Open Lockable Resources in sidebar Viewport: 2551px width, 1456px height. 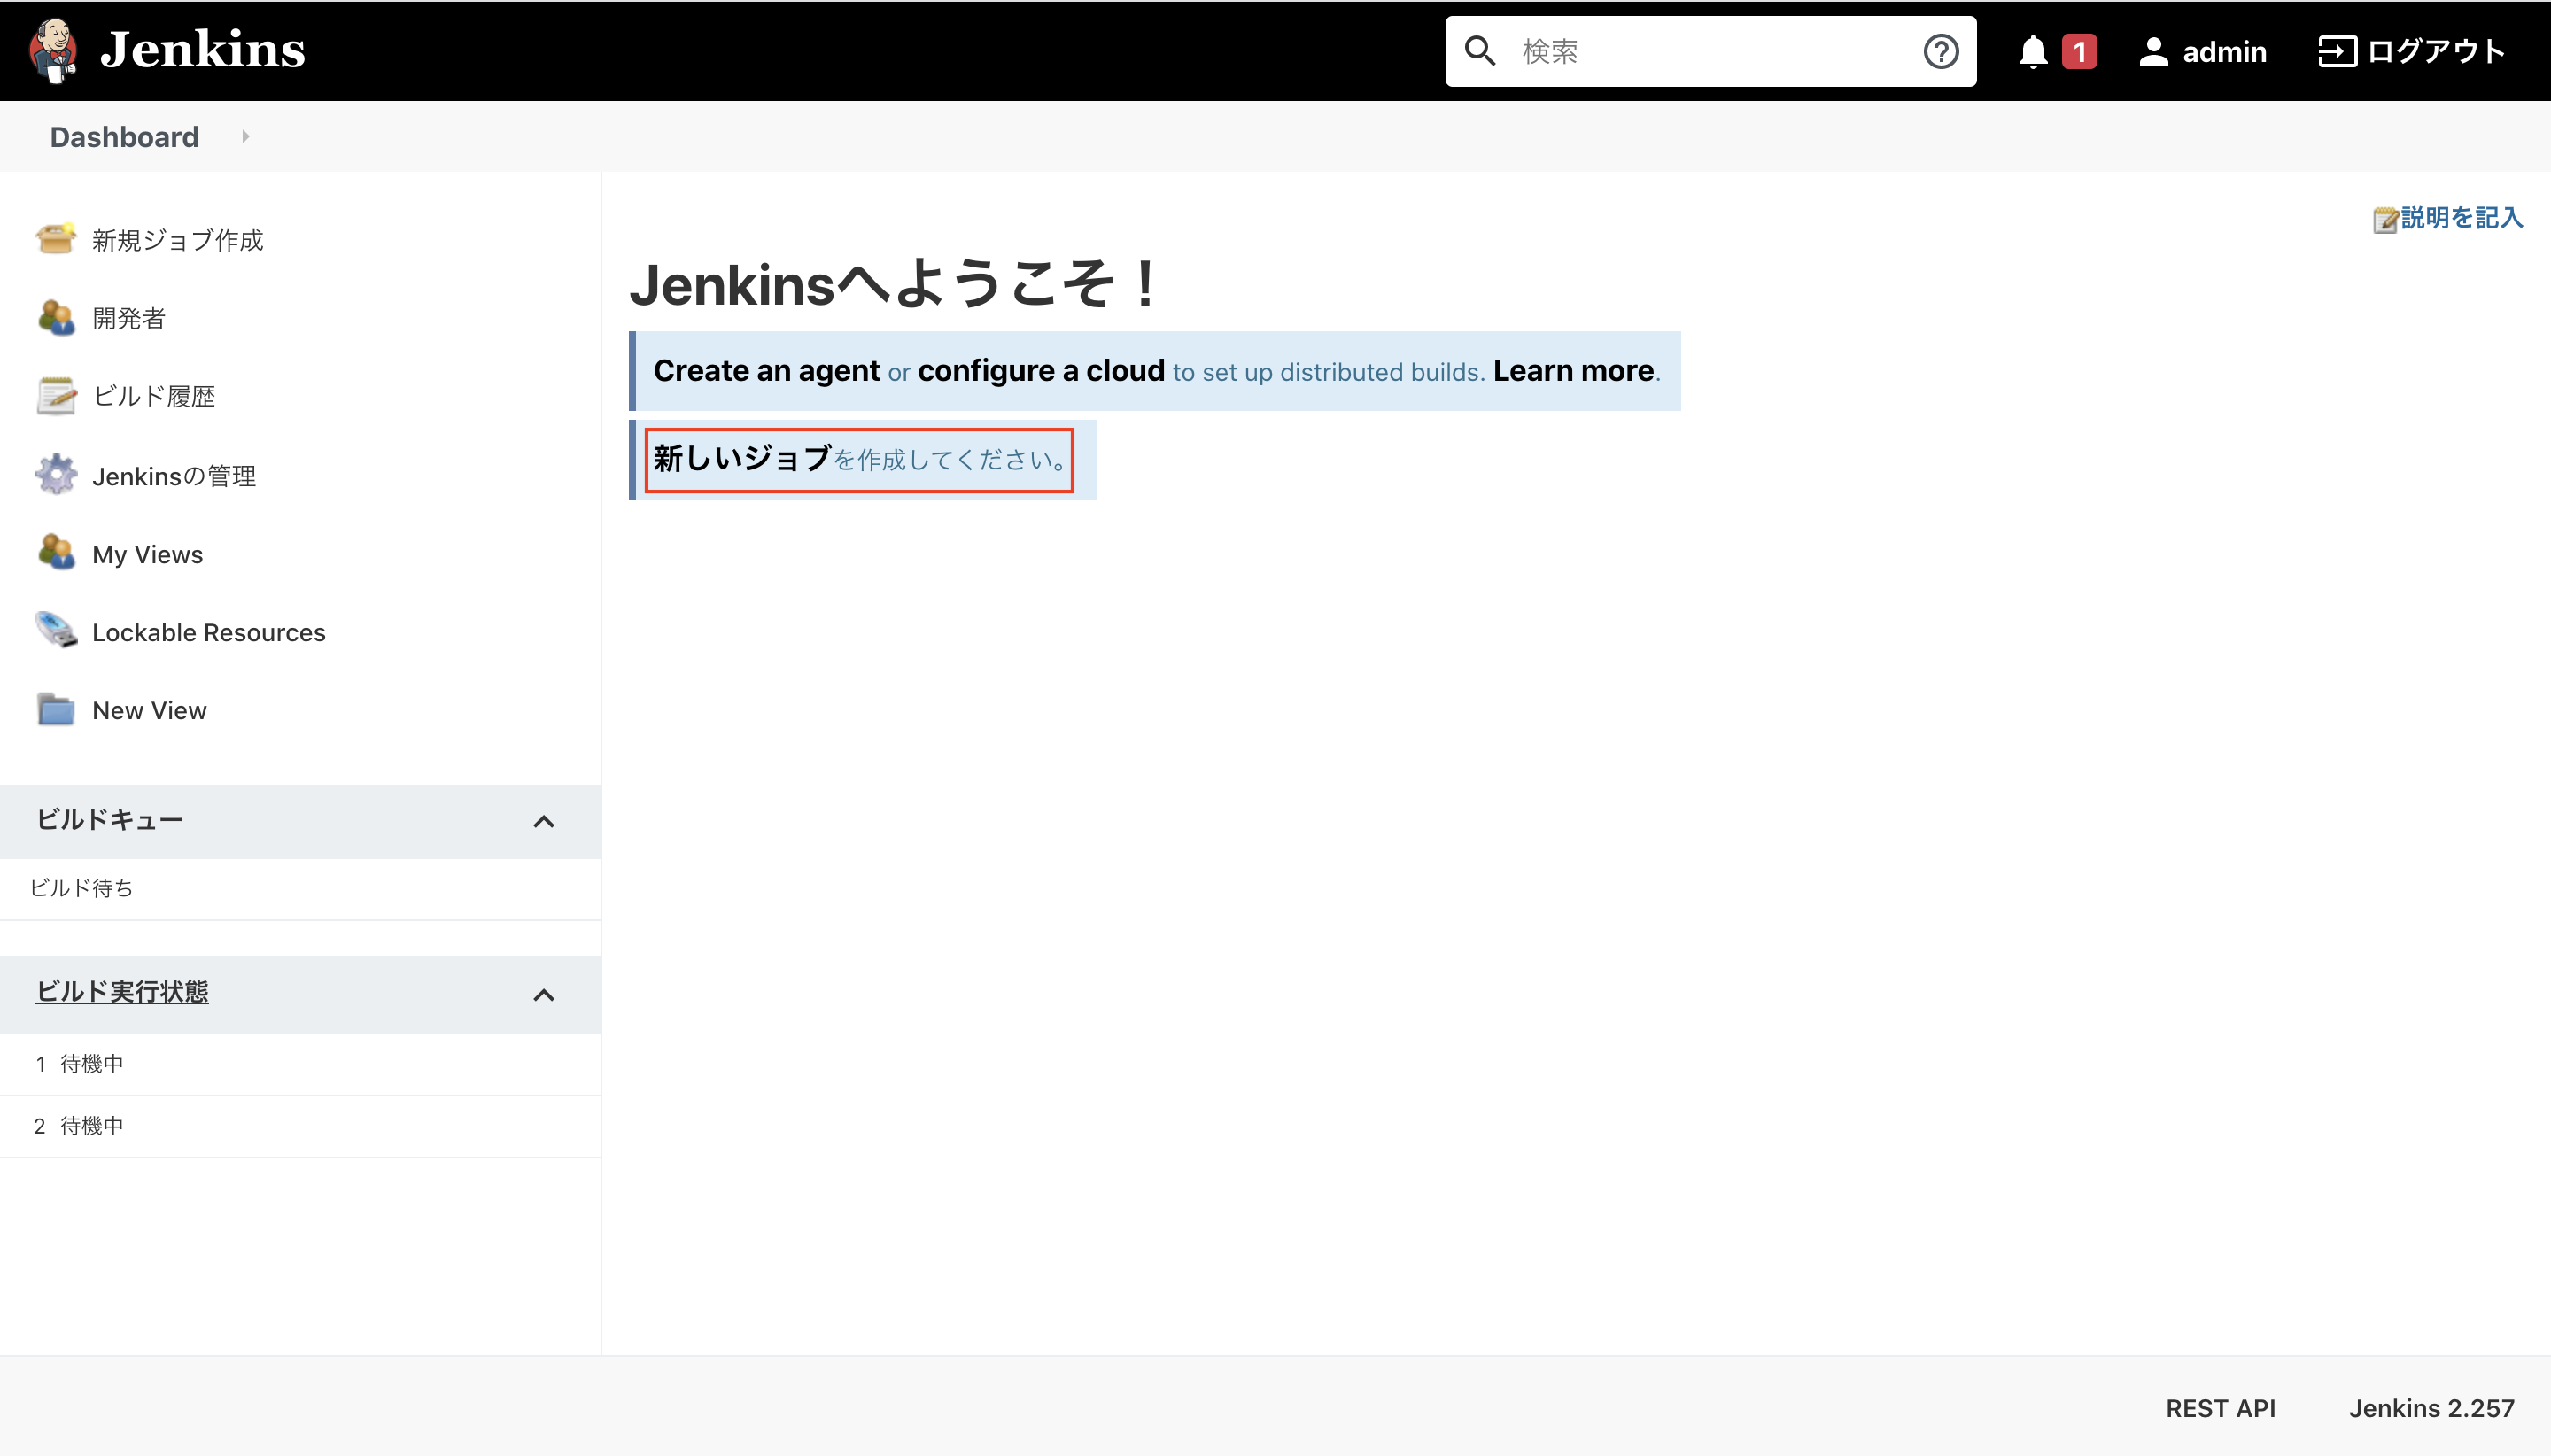209,632
